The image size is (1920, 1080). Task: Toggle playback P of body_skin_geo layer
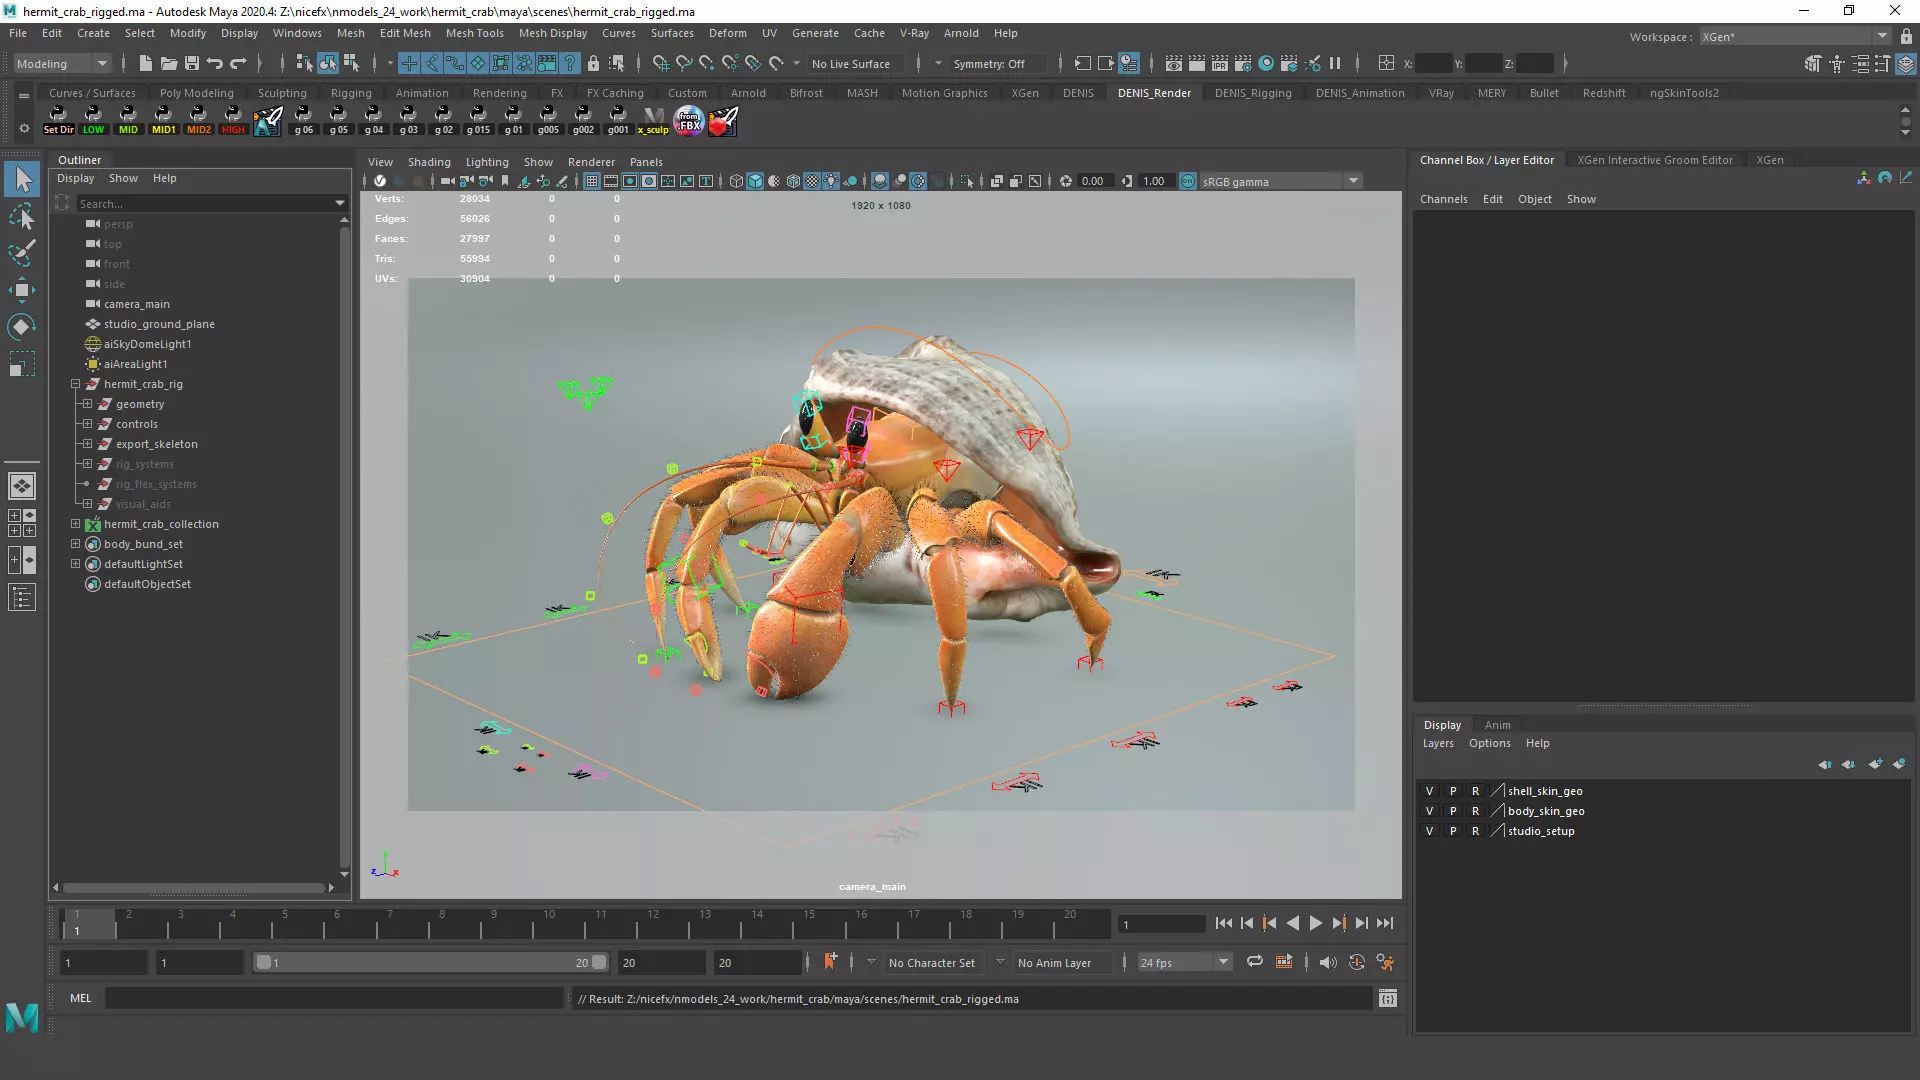[1453, 811]
